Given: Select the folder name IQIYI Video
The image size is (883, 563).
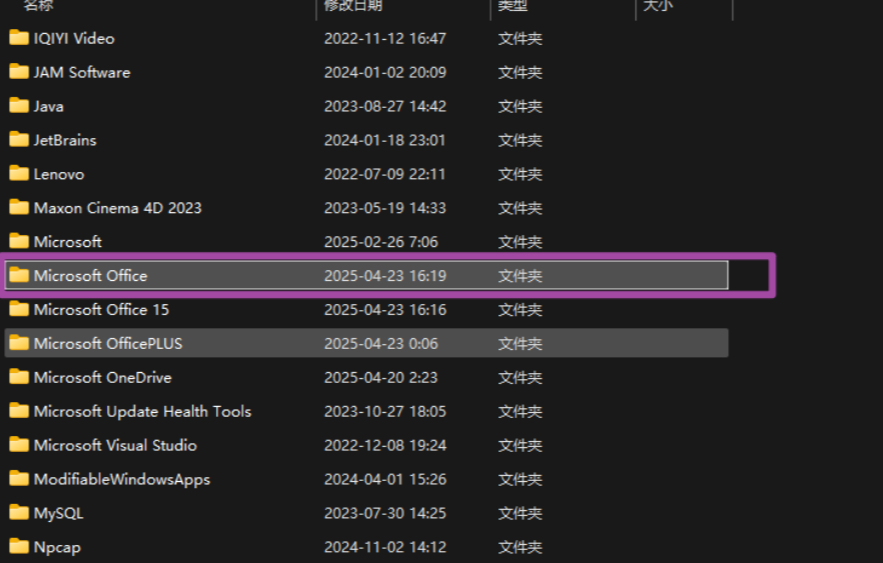Looking at the screenshot, I should 74,38.
